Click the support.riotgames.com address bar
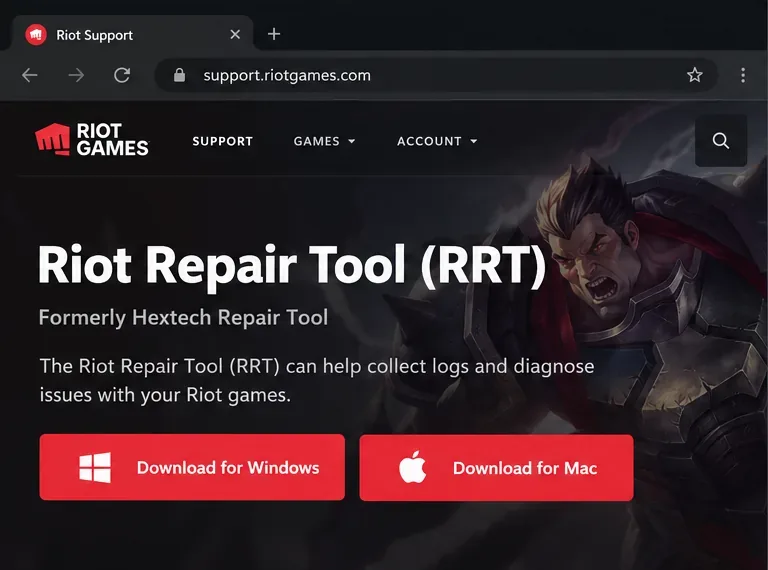 click(x=436, y=75)
